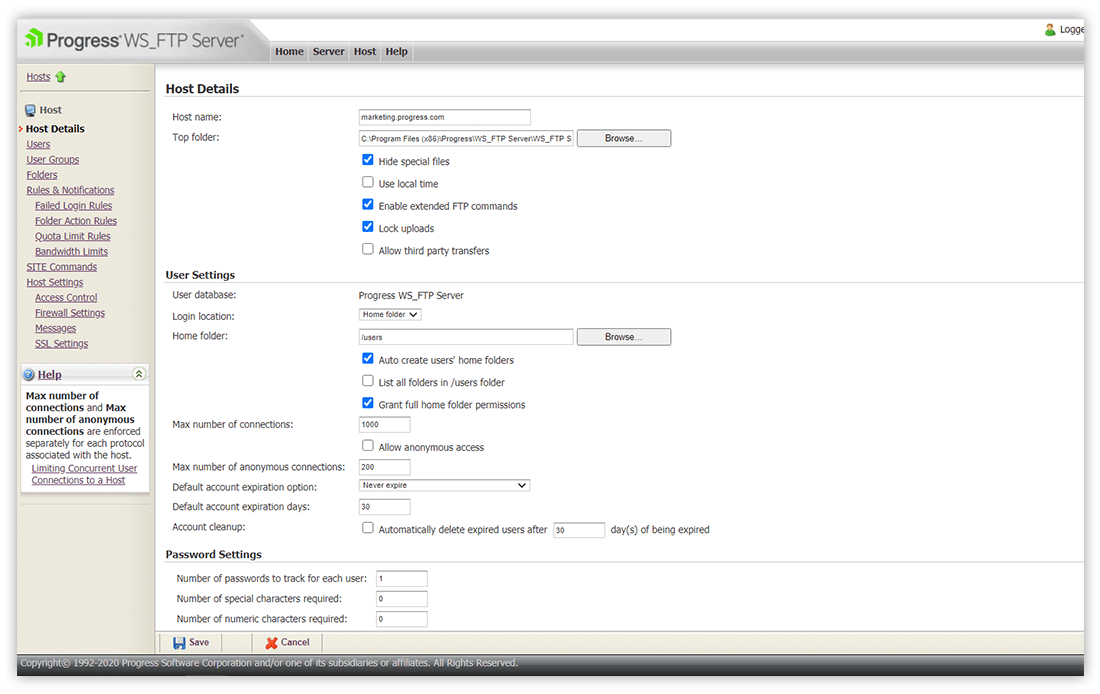The height and width of the screenshot is (694, 1100).
Task: Check Automatically delete expired users
Action: point(368,528)
